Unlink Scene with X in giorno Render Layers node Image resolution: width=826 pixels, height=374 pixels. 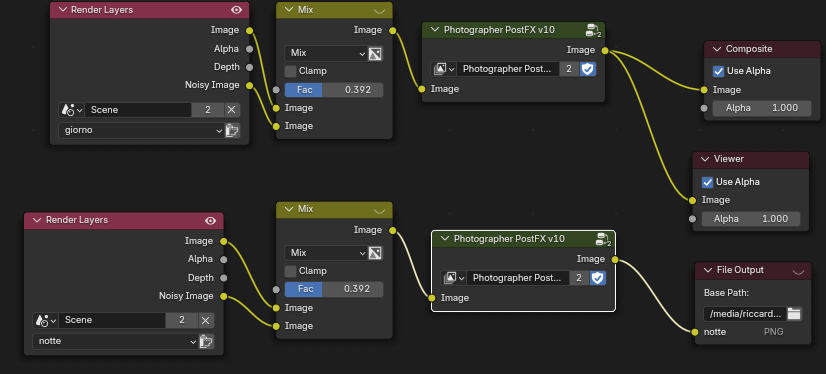(231, 110)
